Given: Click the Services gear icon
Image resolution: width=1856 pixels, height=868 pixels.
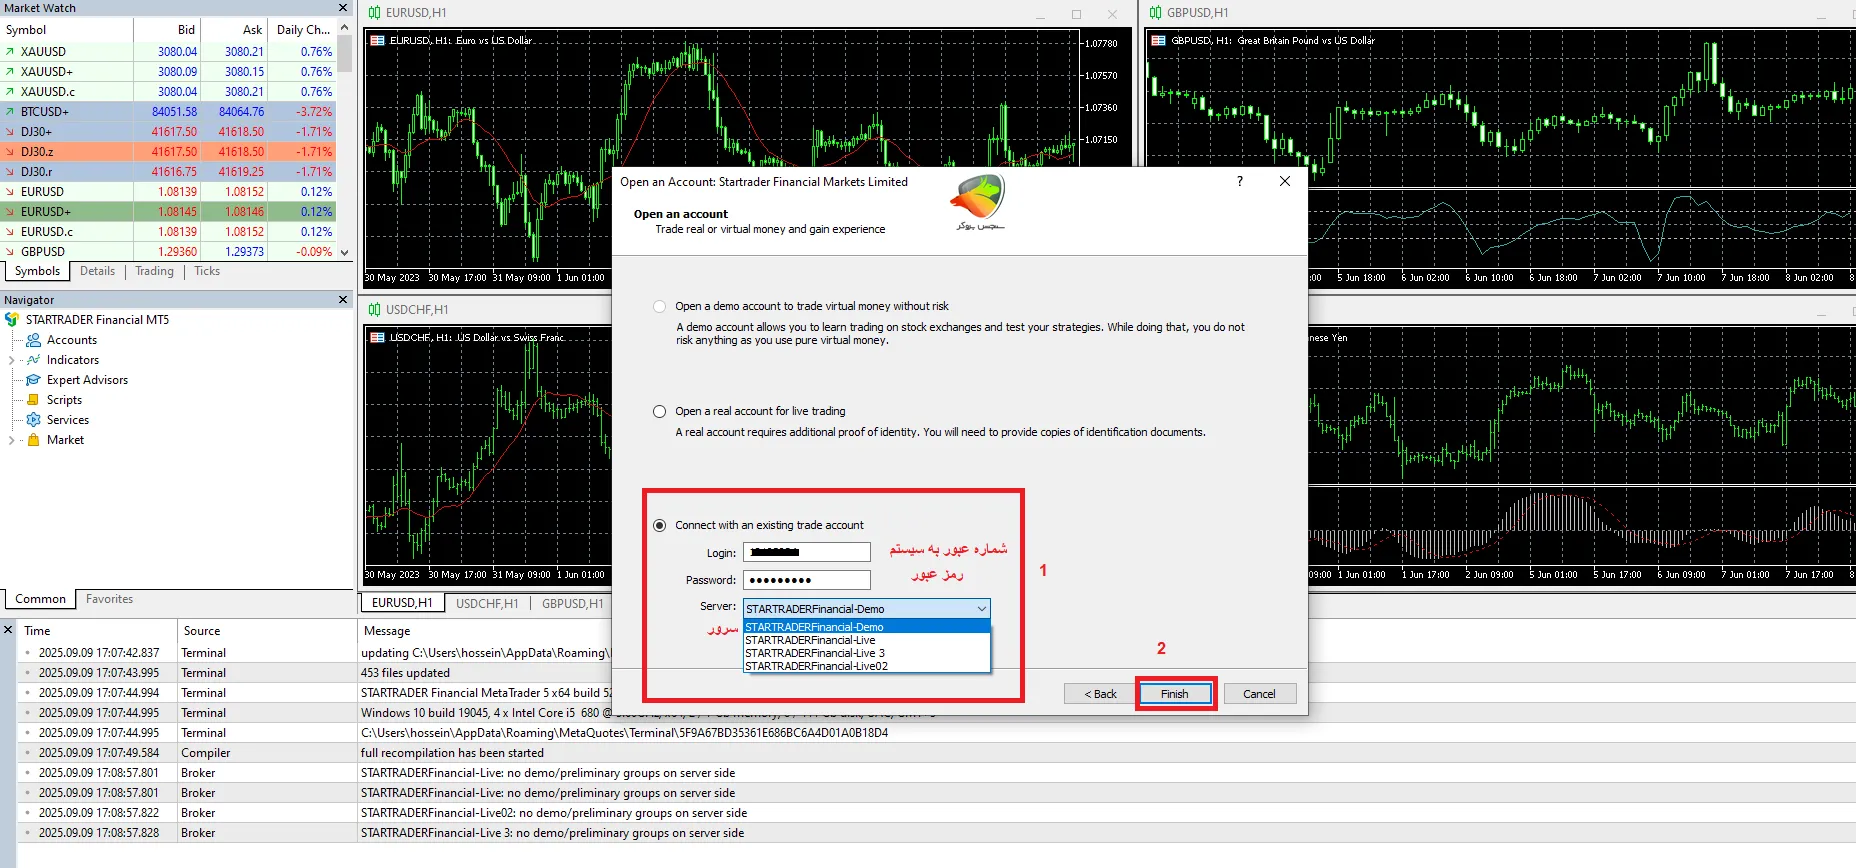Looking at the screenshot, I should [x=34, y=420].
